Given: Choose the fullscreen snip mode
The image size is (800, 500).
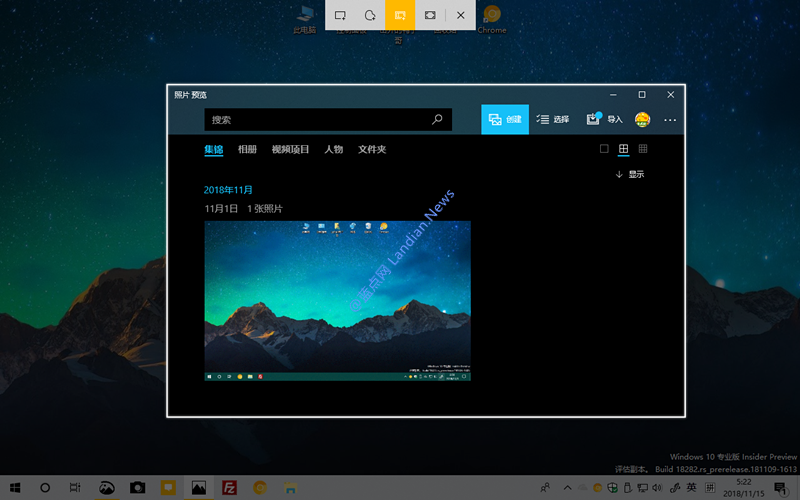Looking at the screenshot, I should tap(430, 15).
